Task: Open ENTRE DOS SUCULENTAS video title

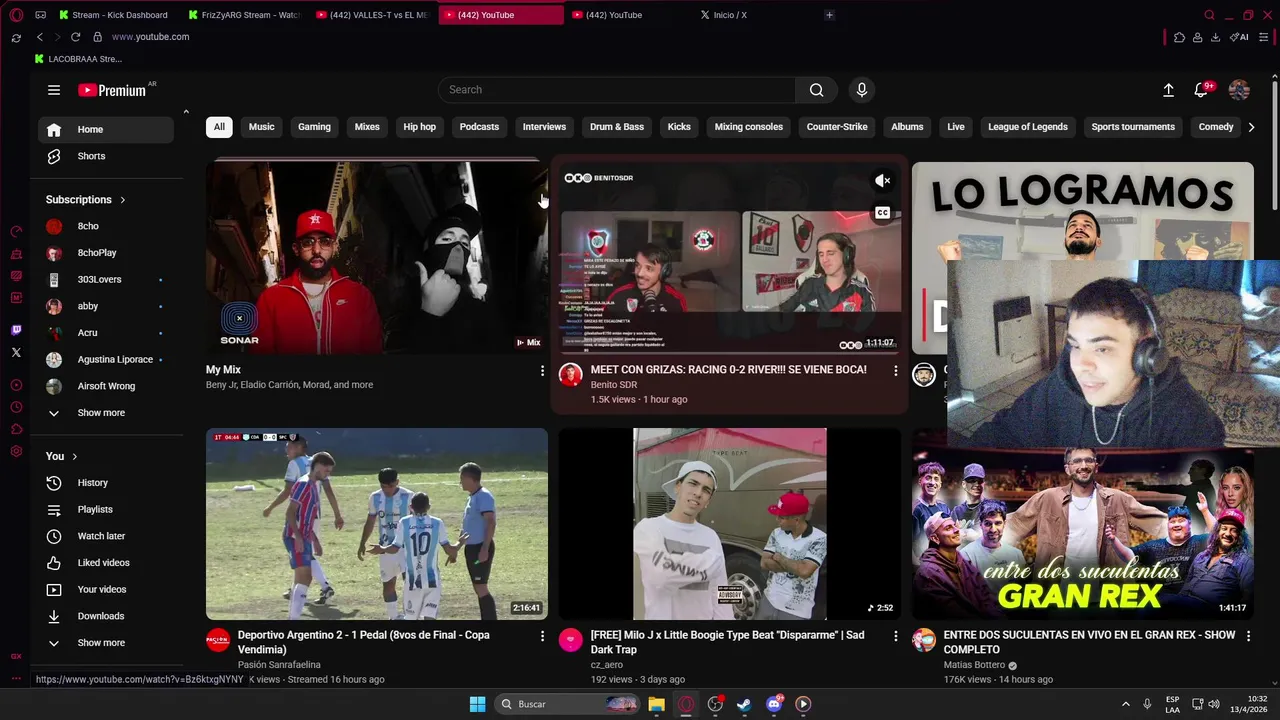Action: coord(1090,642)
